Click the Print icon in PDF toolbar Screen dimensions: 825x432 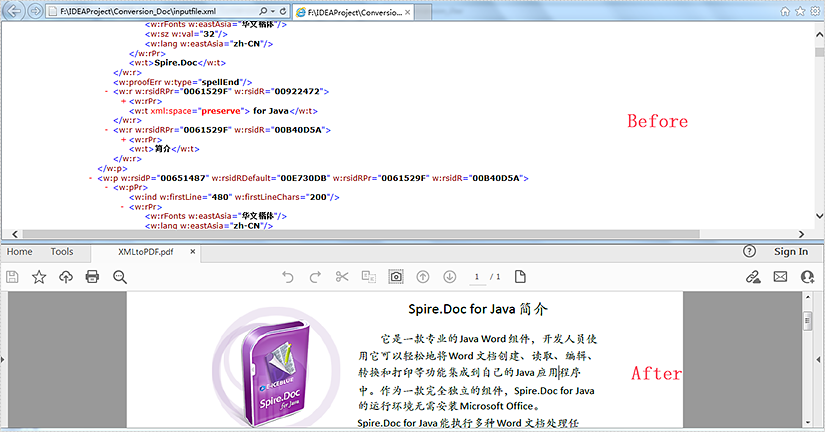point(92,277)
